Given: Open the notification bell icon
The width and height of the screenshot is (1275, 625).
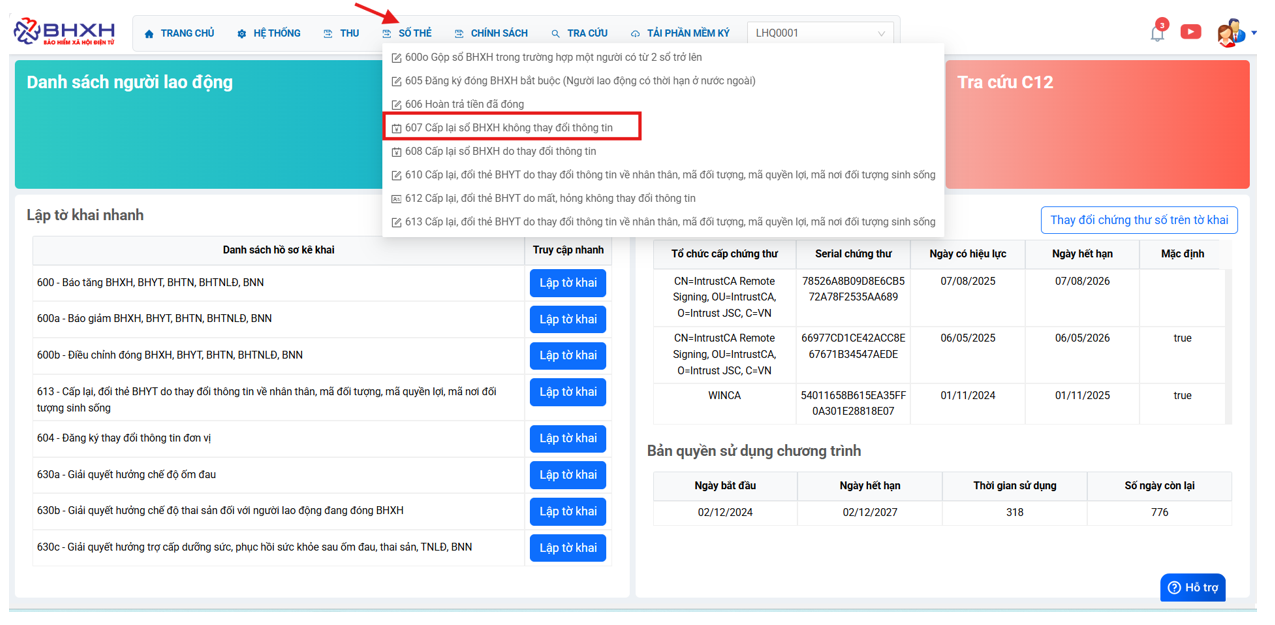Looking at the screenshot, I should (x=1157, y=33).
